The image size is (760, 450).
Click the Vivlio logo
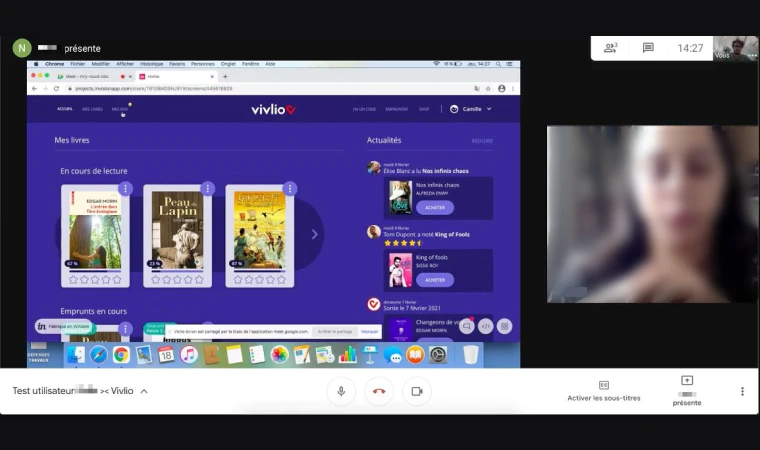click(273, 110)
